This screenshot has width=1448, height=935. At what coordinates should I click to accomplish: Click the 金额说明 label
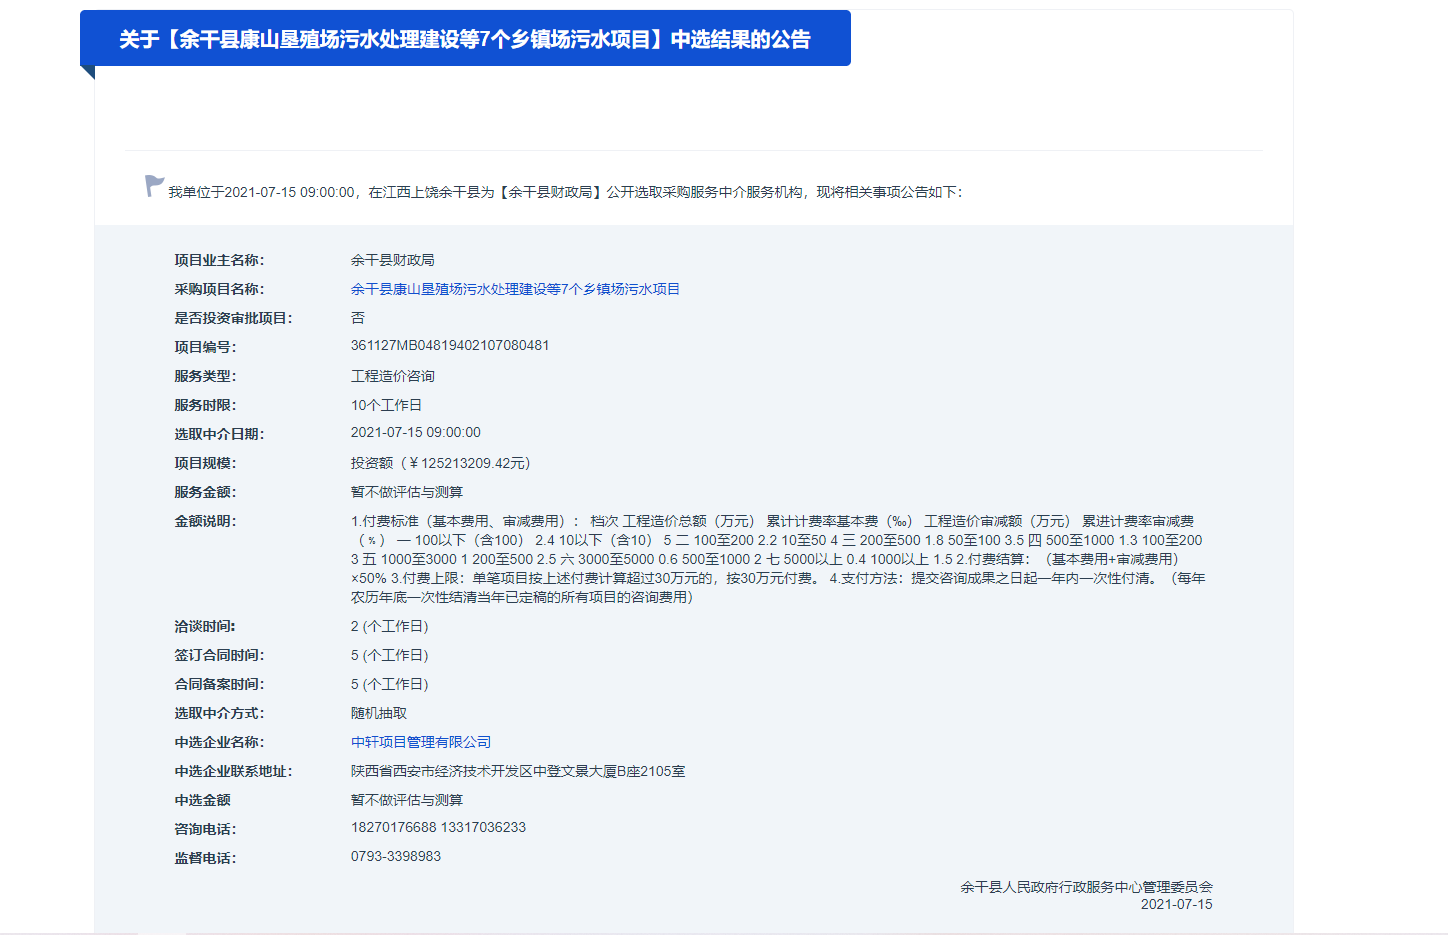[205, 521]
